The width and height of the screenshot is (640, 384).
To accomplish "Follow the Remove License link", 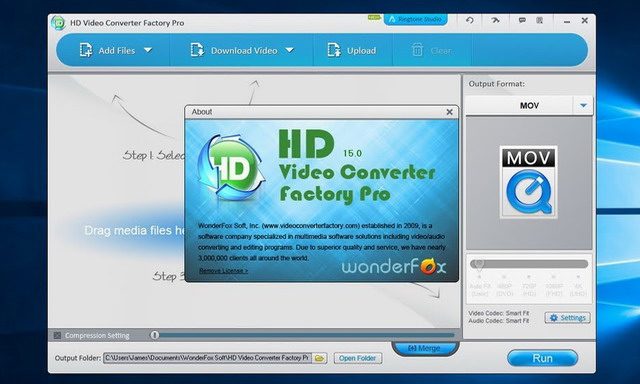I will tap(223, 271).
